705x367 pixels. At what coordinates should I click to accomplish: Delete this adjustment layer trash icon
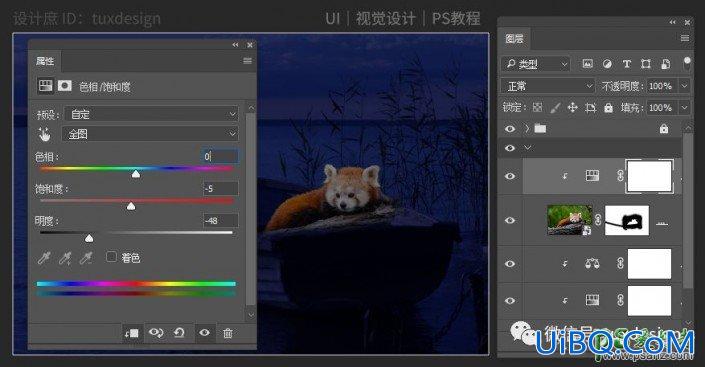(x=228, y=333)
